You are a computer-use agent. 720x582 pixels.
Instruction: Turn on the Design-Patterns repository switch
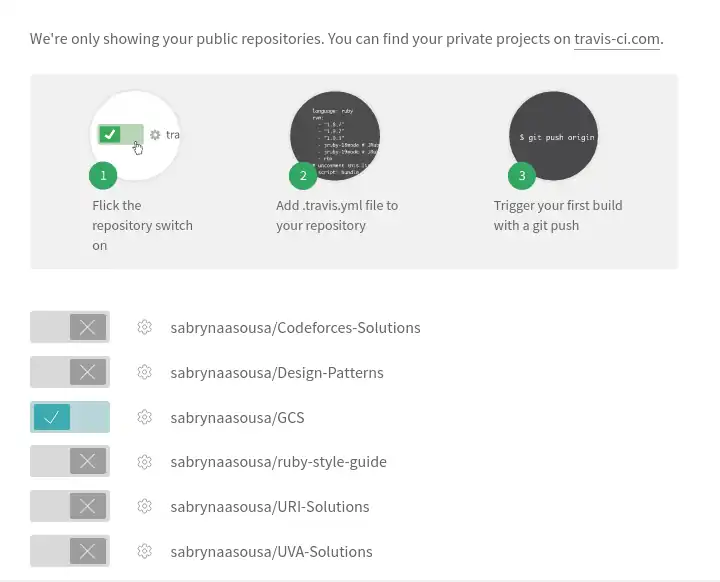tap(70, 372)
